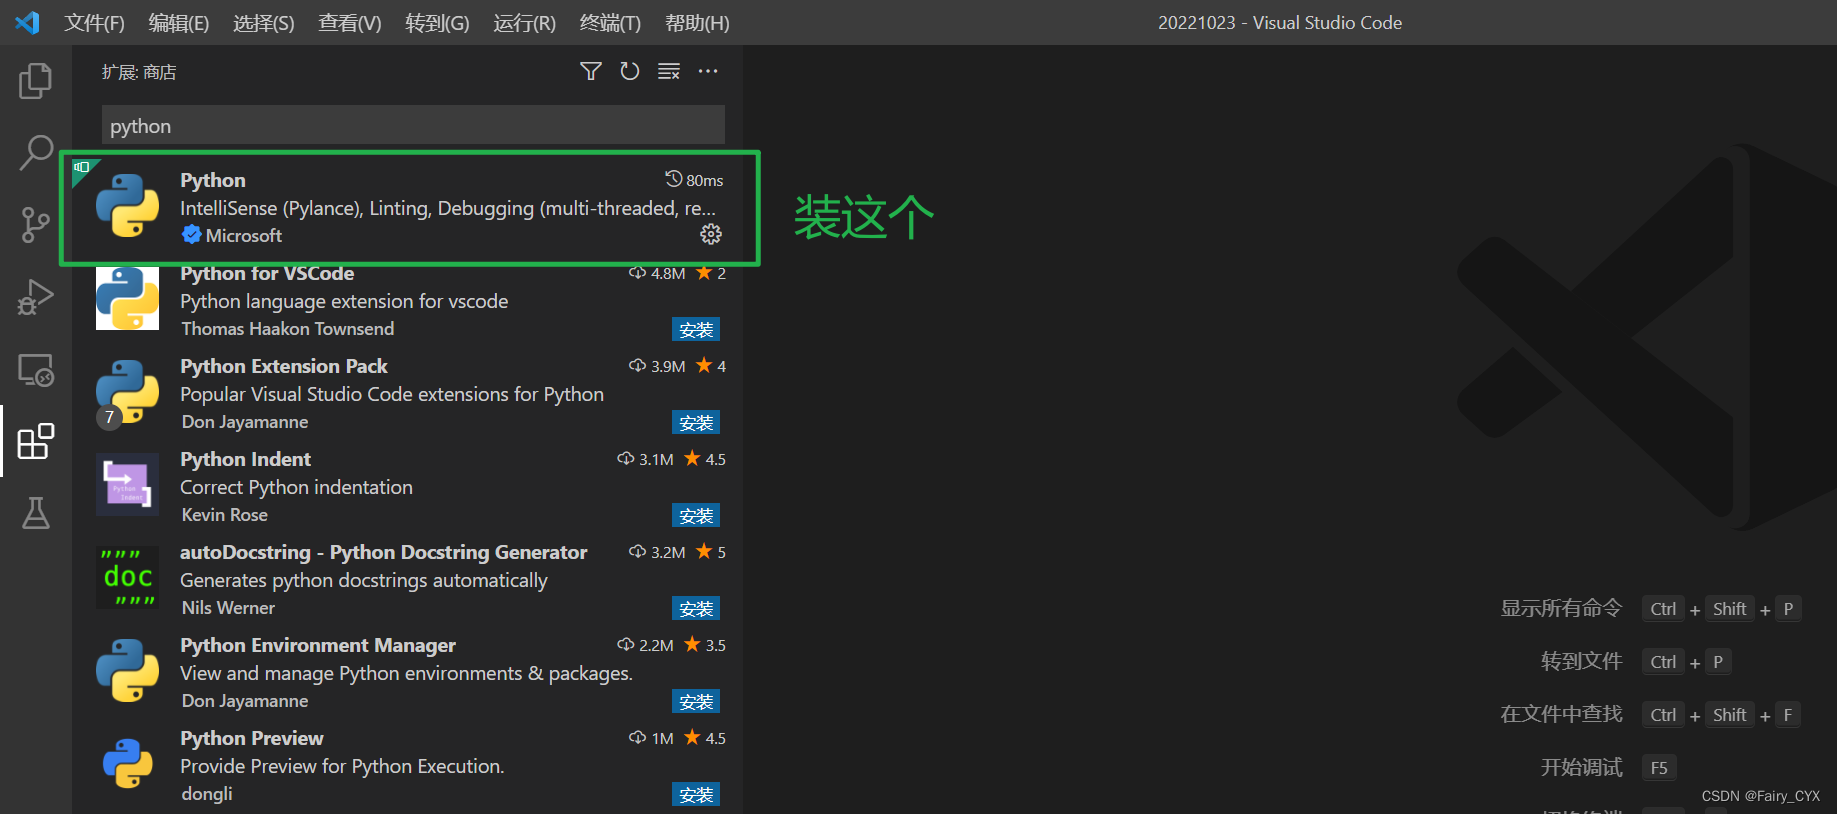Open the 文件(F) menu
Viewport: 1837px width, 814px height.
click(x=95, y=23)
